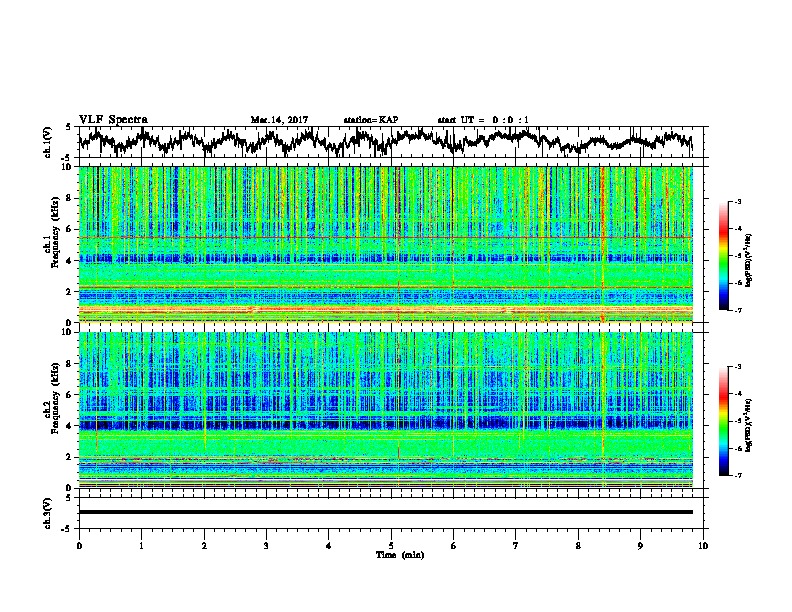Click the 'start UT = 0 : 0 : 1' text
792x612 pixels.
point(483,120)
